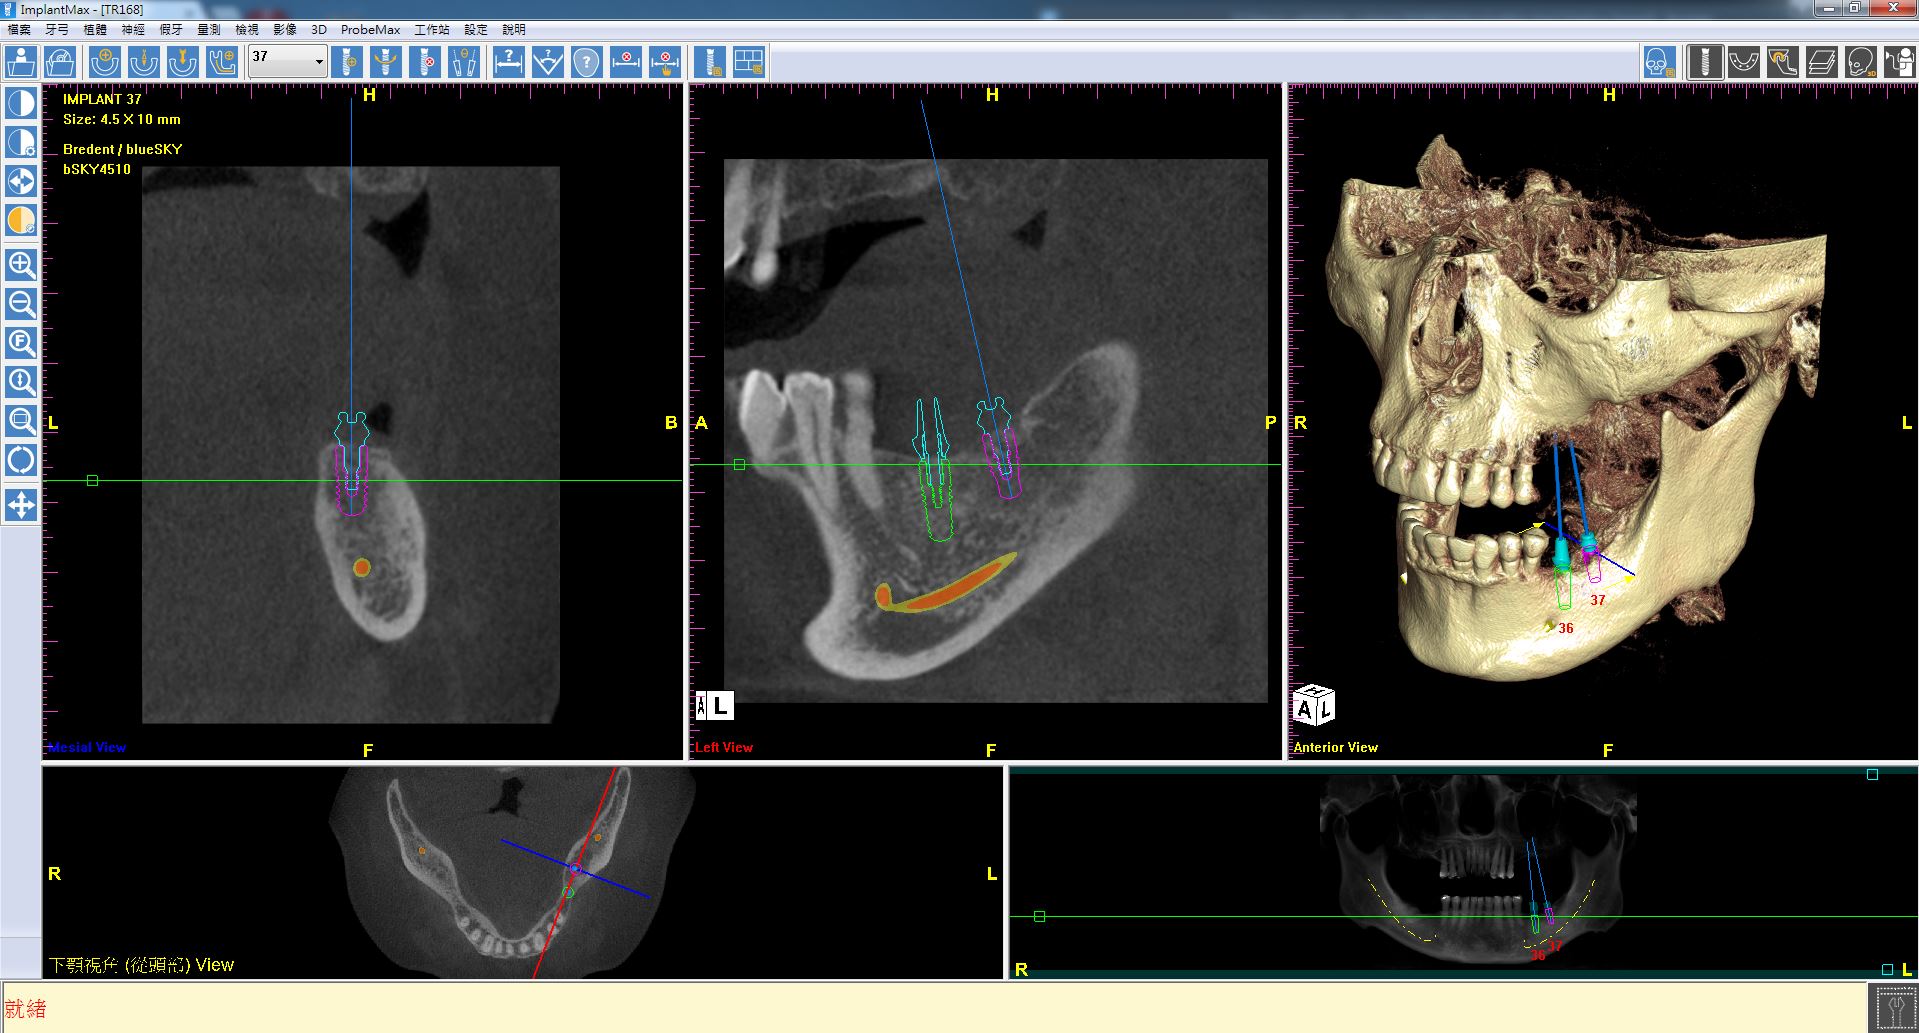The height and width of the screenshot is (1033, 1919).
Task: Click the orange nerve dot in Mesial View
Action: pos(362,568)
